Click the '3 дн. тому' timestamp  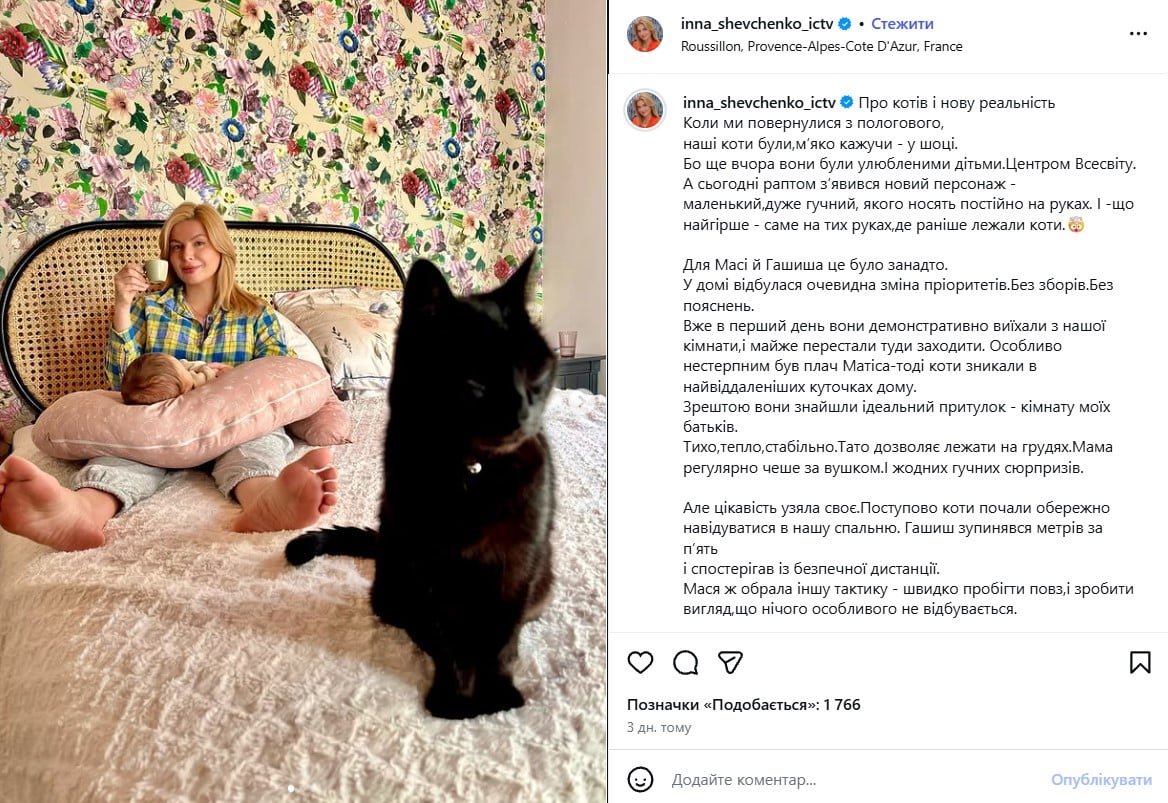click(659, 728)
